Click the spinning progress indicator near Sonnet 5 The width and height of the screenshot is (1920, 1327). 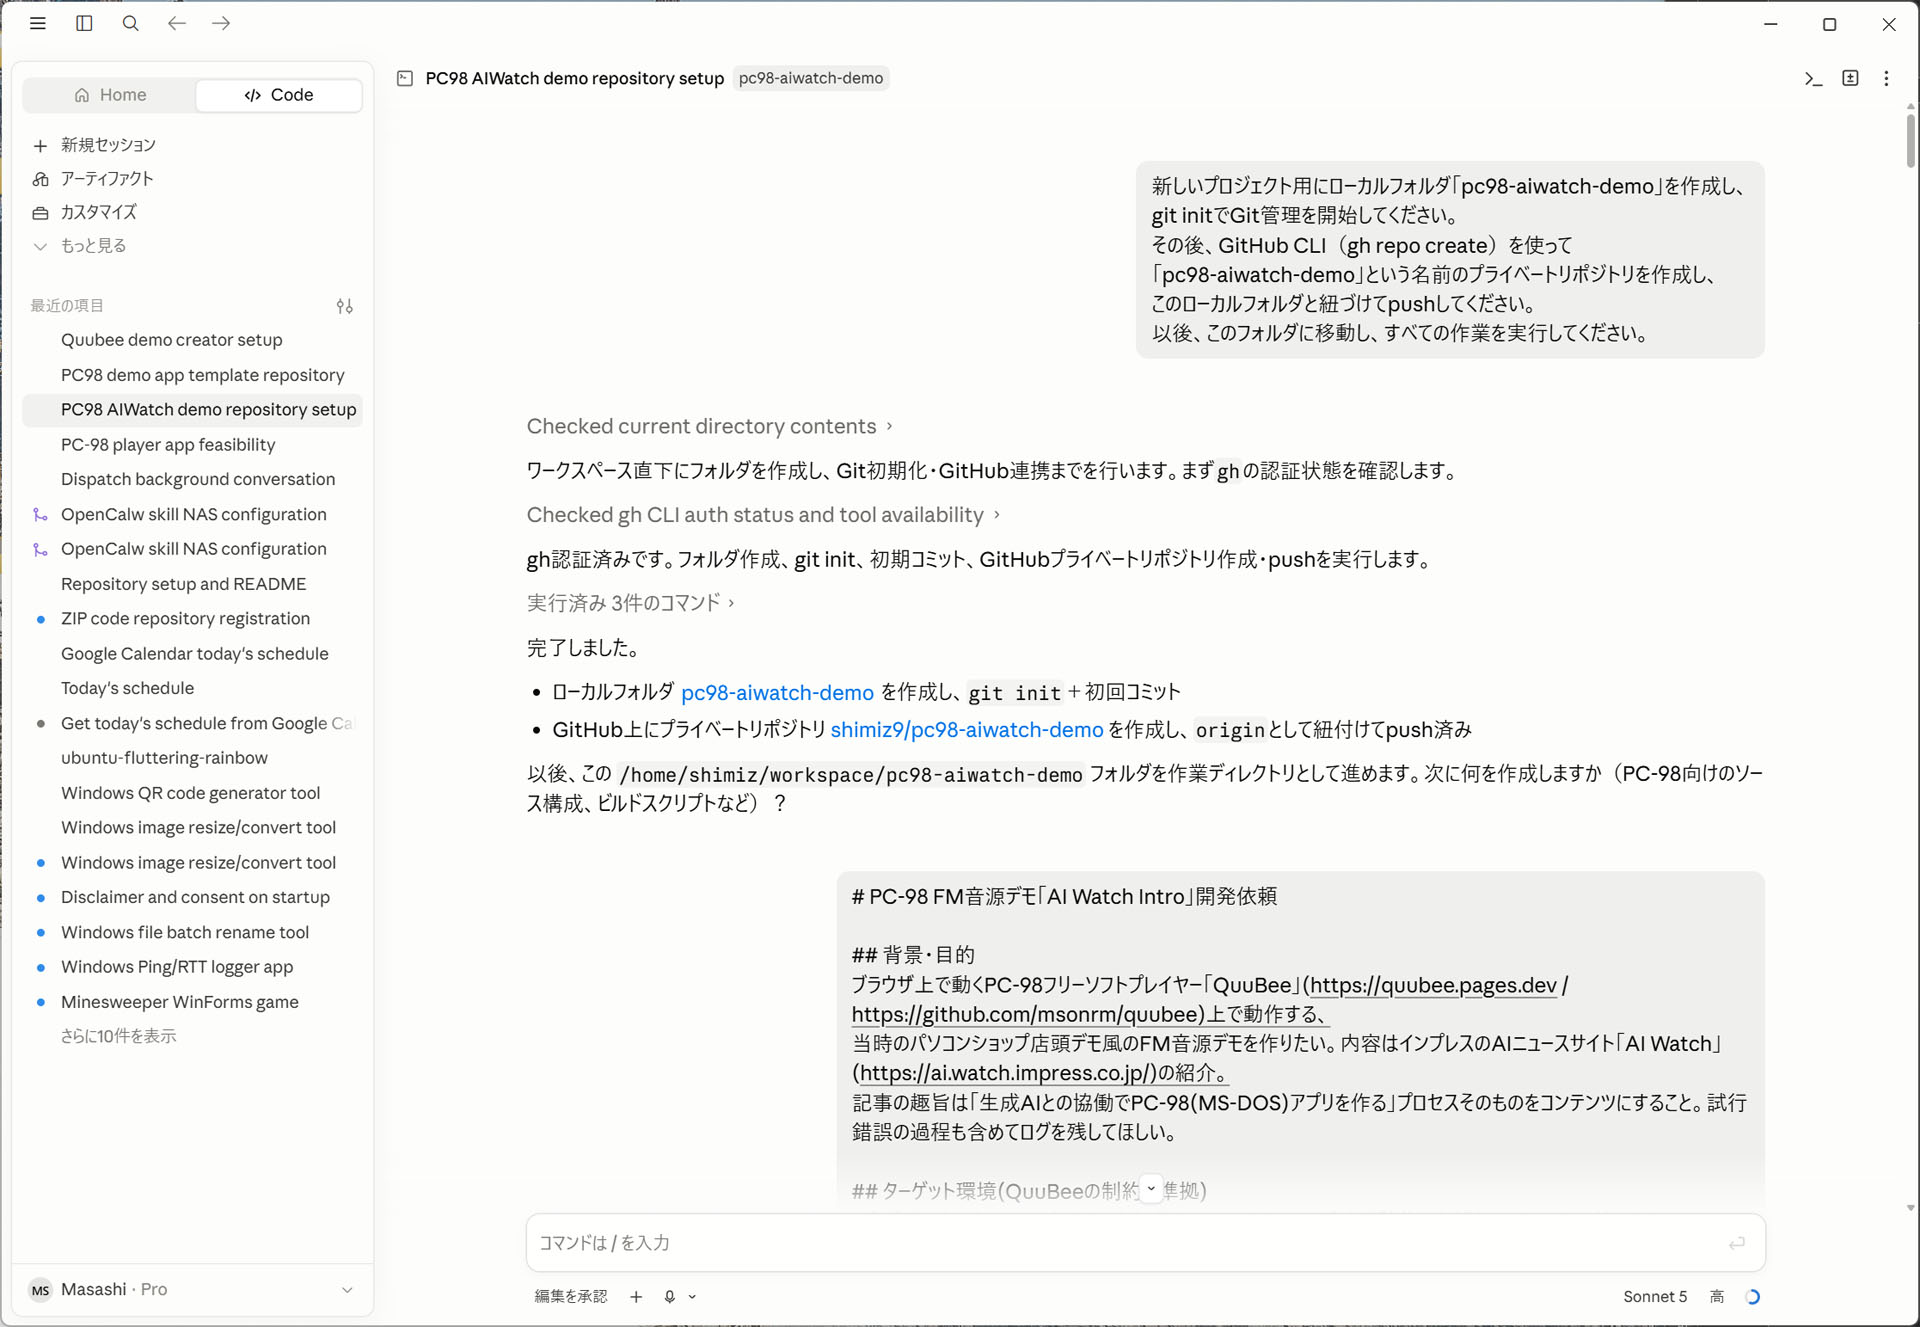[x=1752, y=1296]
